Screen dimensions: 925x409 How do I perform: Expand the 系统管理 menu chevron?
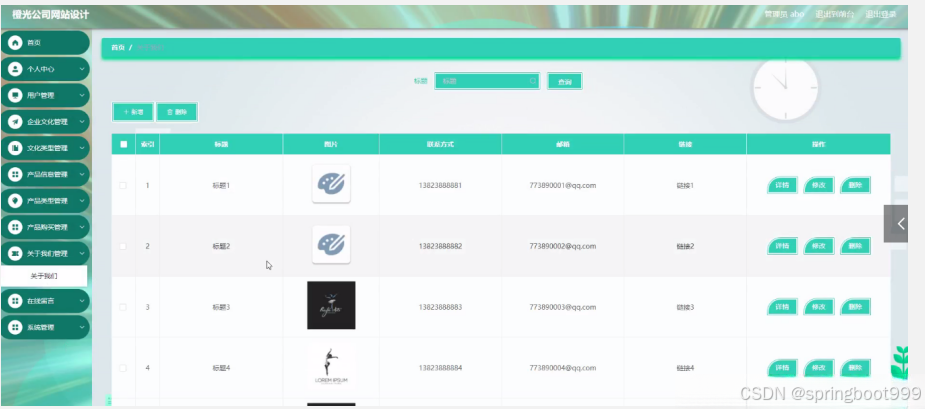(x=81, y=327)
